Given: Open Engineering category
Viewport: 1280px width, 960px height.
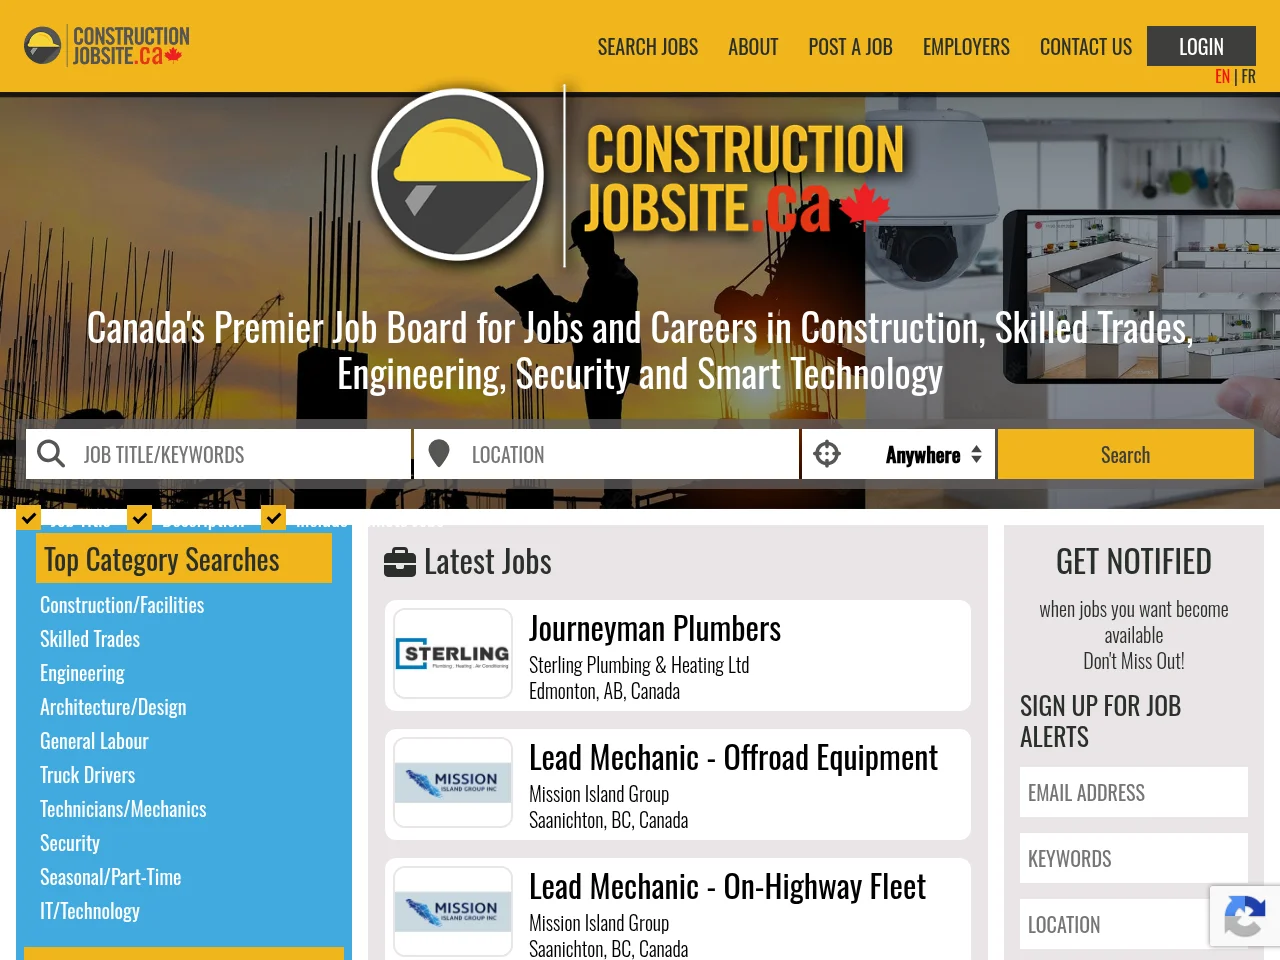Looking at the screenshot, I should (82, 673).
